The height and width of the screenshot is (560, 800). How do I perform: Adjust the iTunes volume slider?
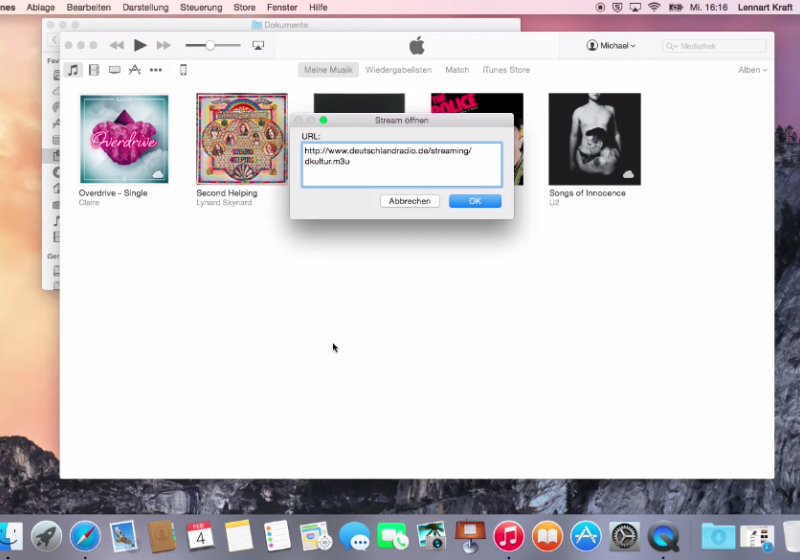point(210,45)
